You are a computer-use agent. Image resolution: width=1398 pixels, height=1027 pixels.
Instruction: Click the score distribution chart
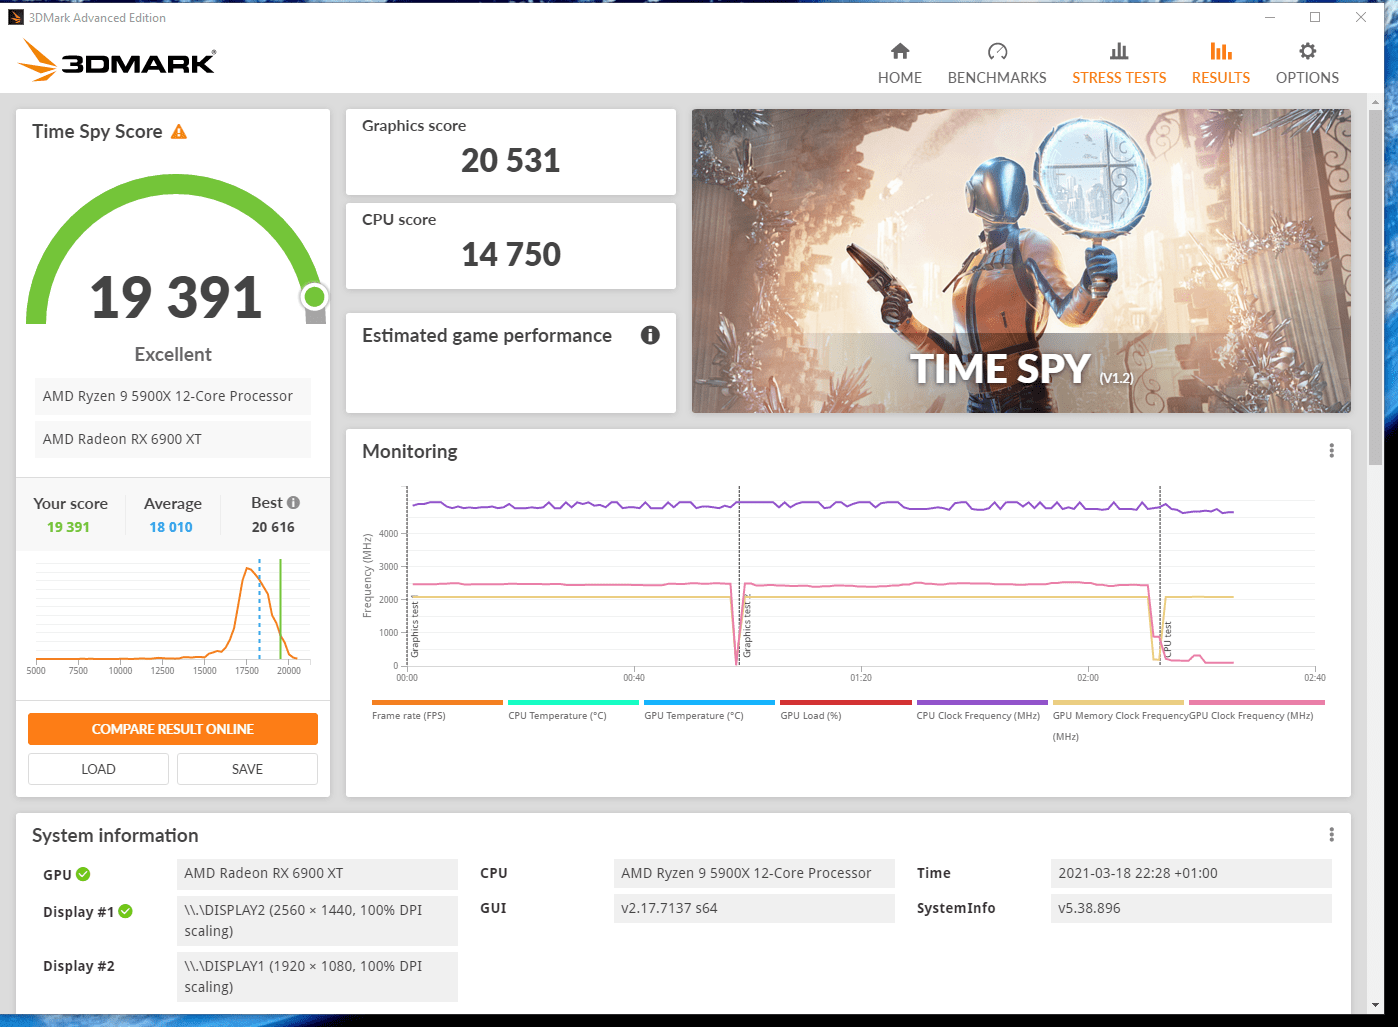[x=173, y=613]
